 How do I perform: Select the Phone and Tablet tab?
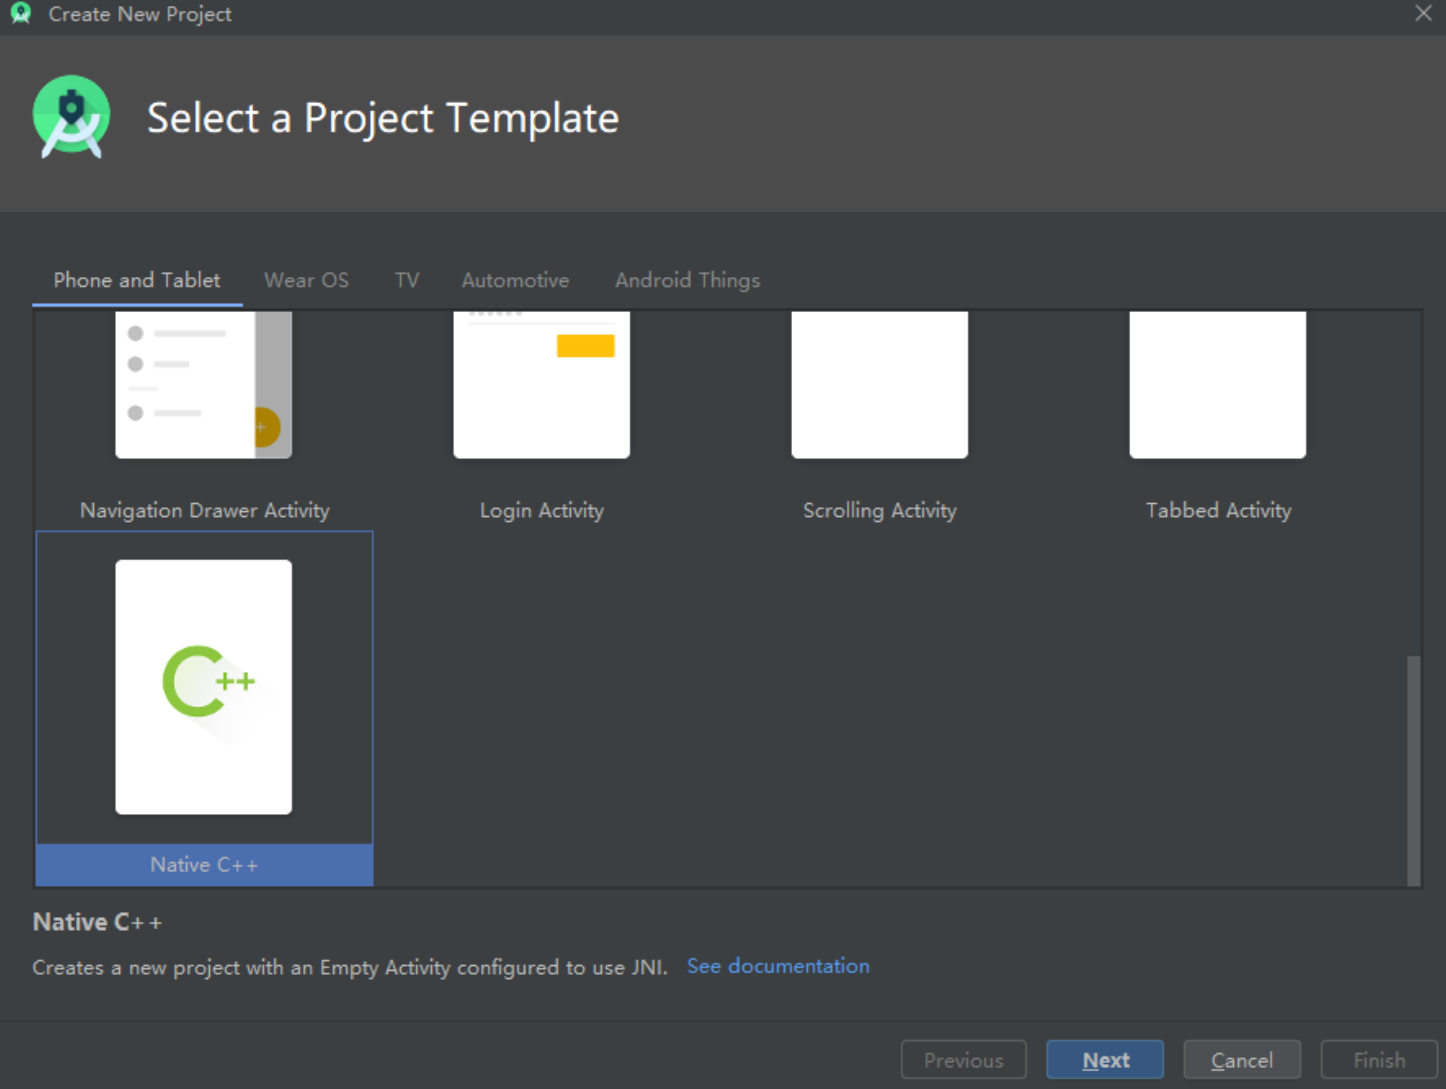click(137, 280)
